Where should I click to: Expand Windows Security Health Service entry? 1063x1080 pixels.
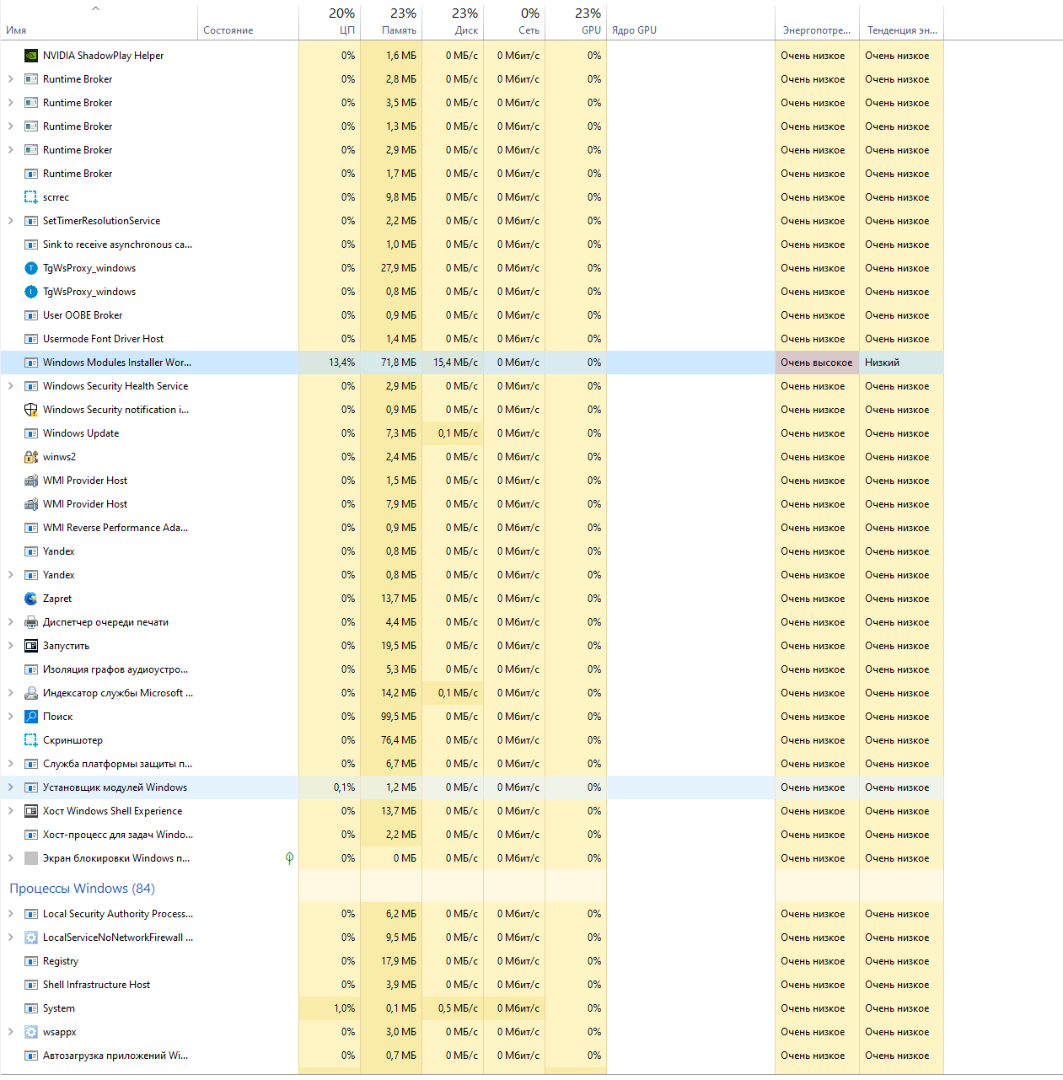(10, 386)
